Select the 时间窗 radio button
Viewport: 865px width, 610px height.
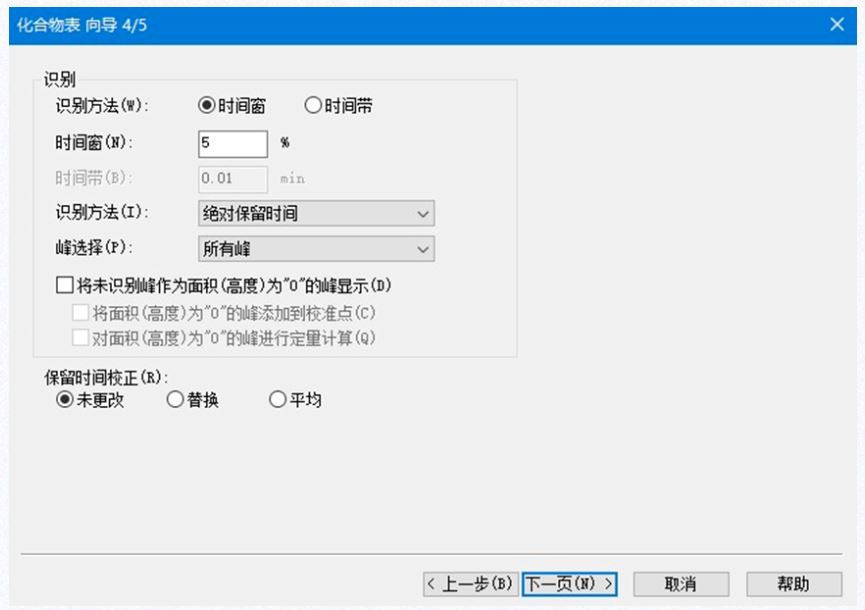208,106
